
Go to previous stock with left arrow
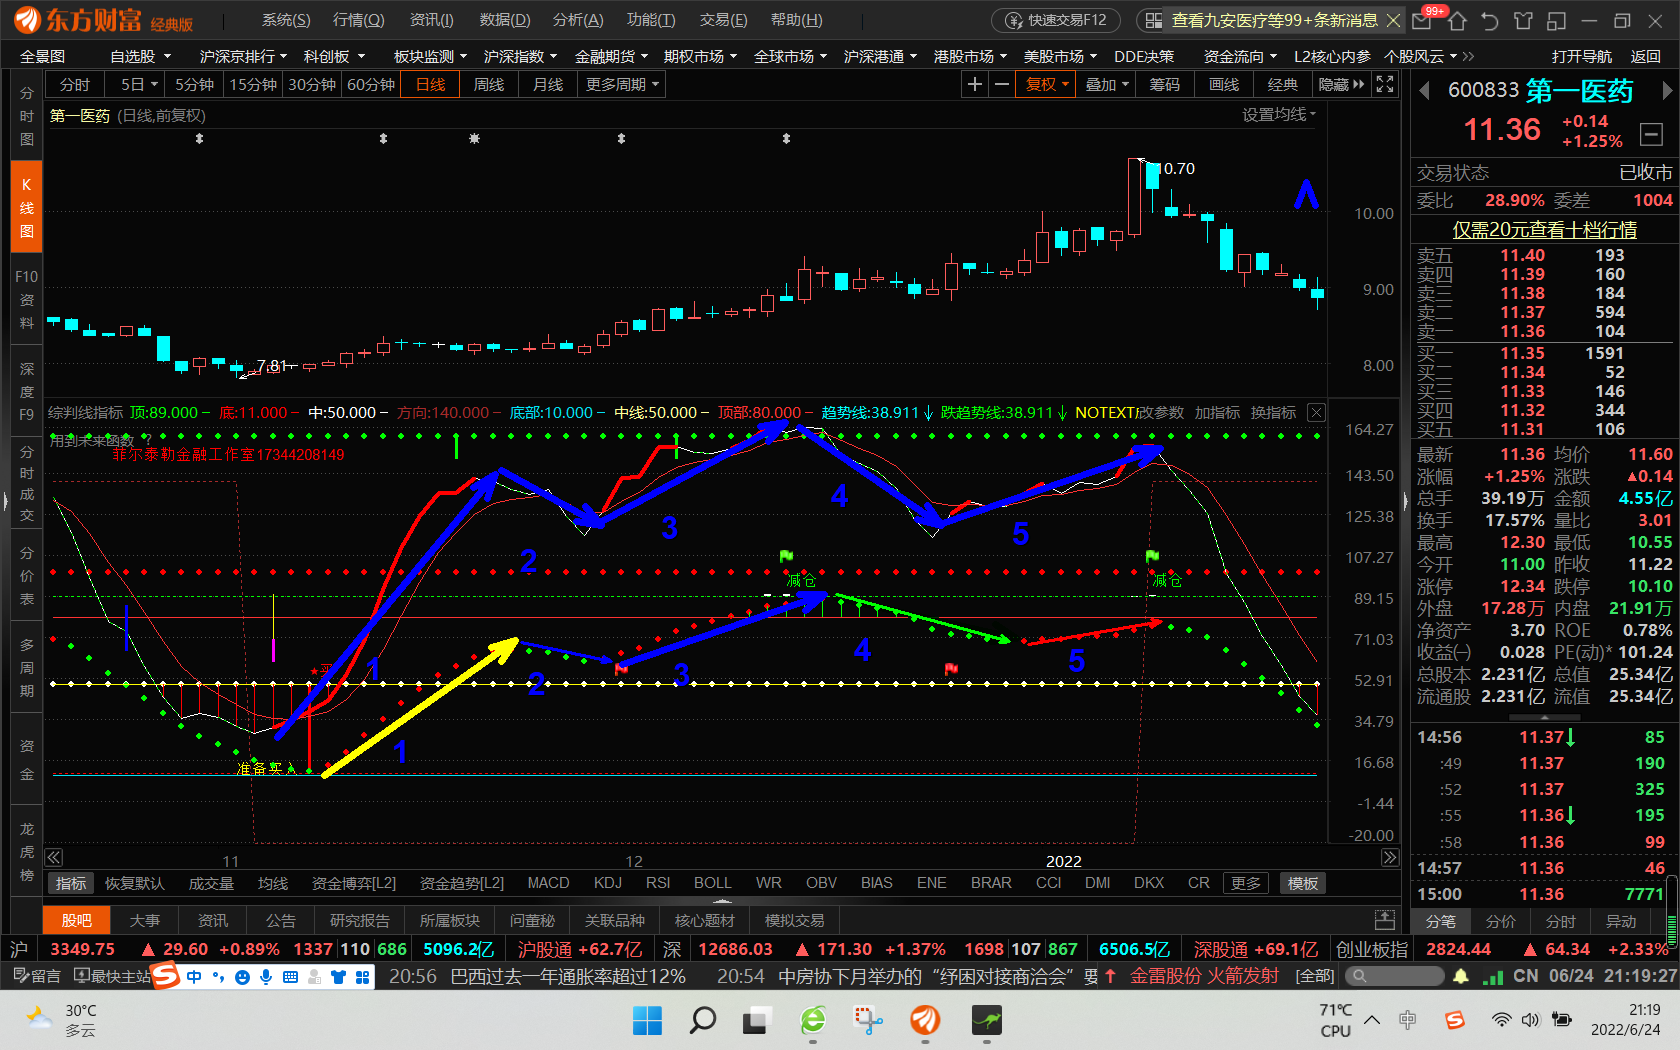(x=1424, y=91)
